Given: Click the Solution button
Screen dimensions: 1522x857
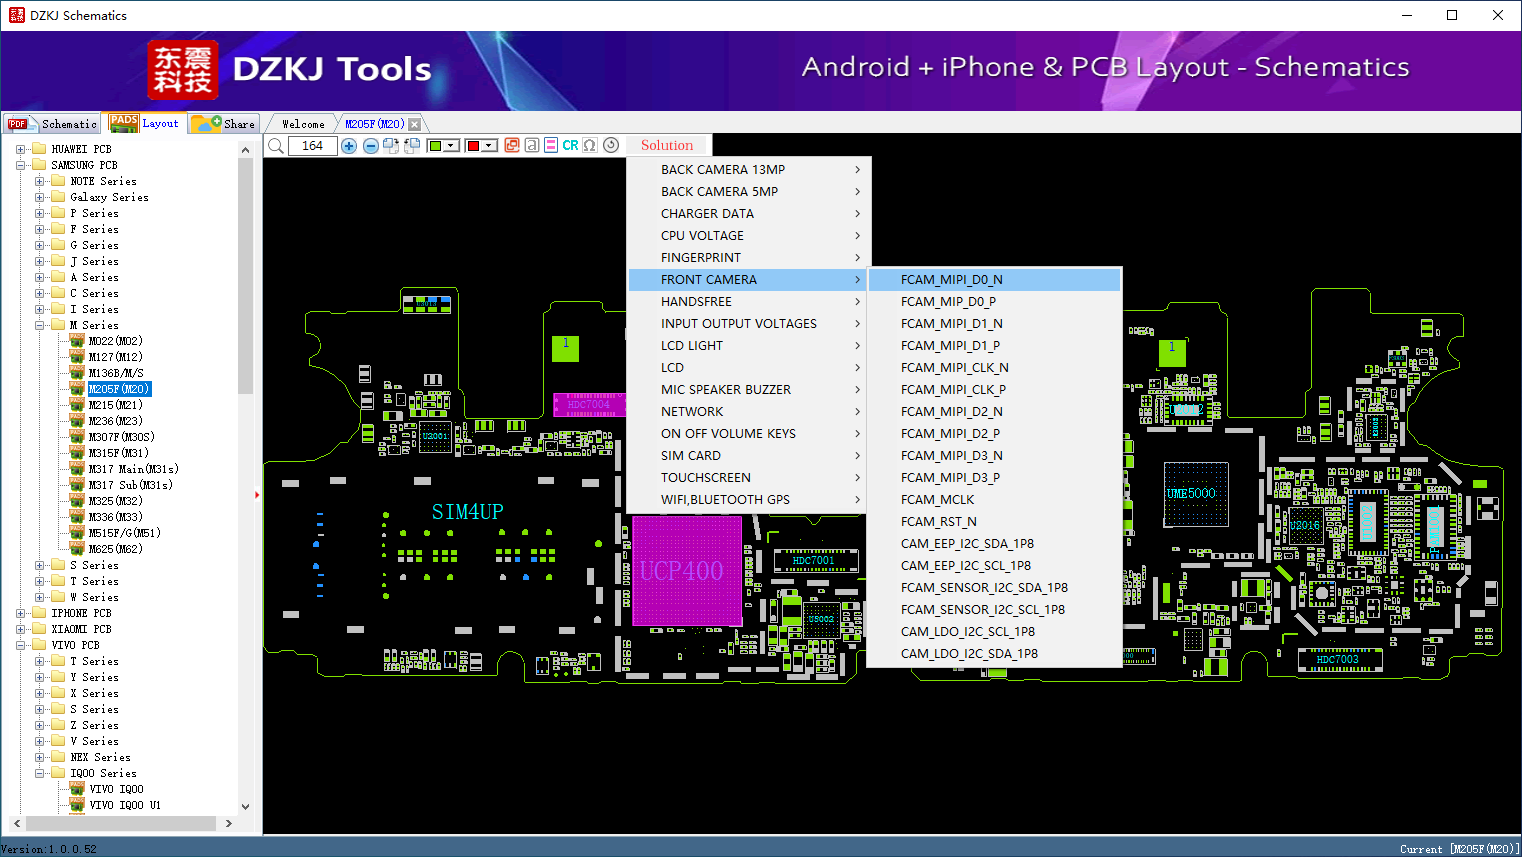Looking at the screenshot, I should 667,145.
